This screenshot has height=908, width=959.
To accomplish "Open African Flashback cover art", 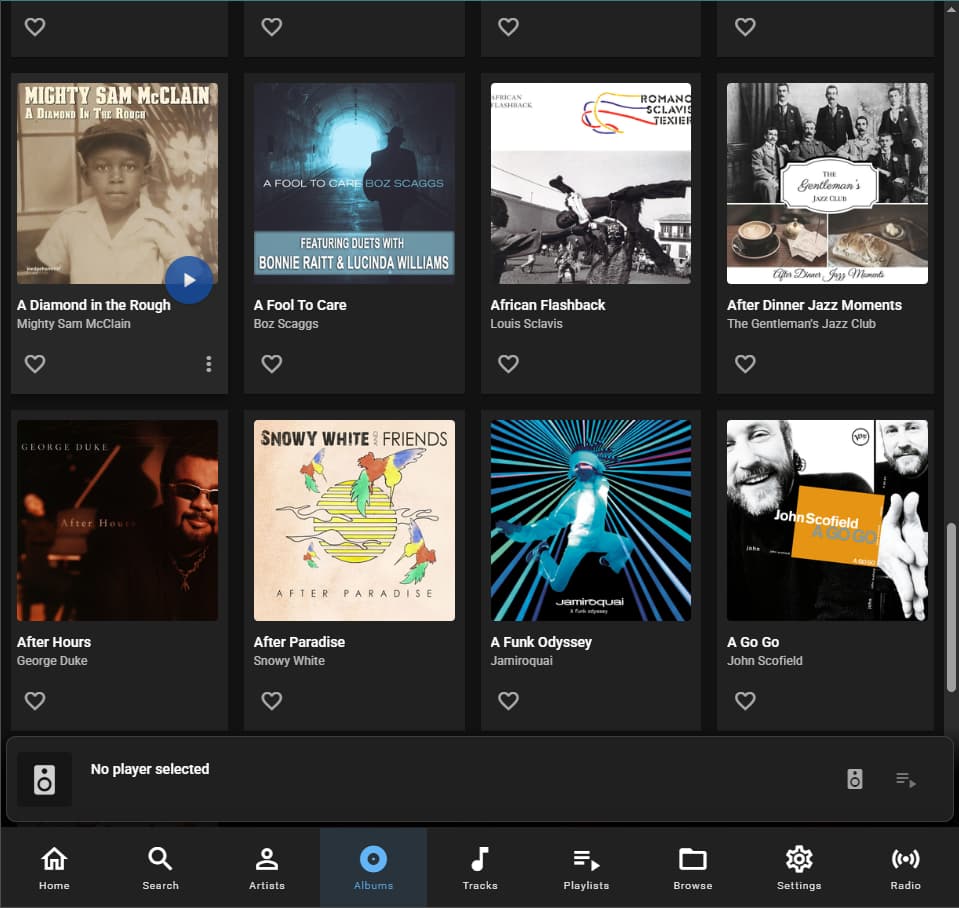I will [591, 183].
